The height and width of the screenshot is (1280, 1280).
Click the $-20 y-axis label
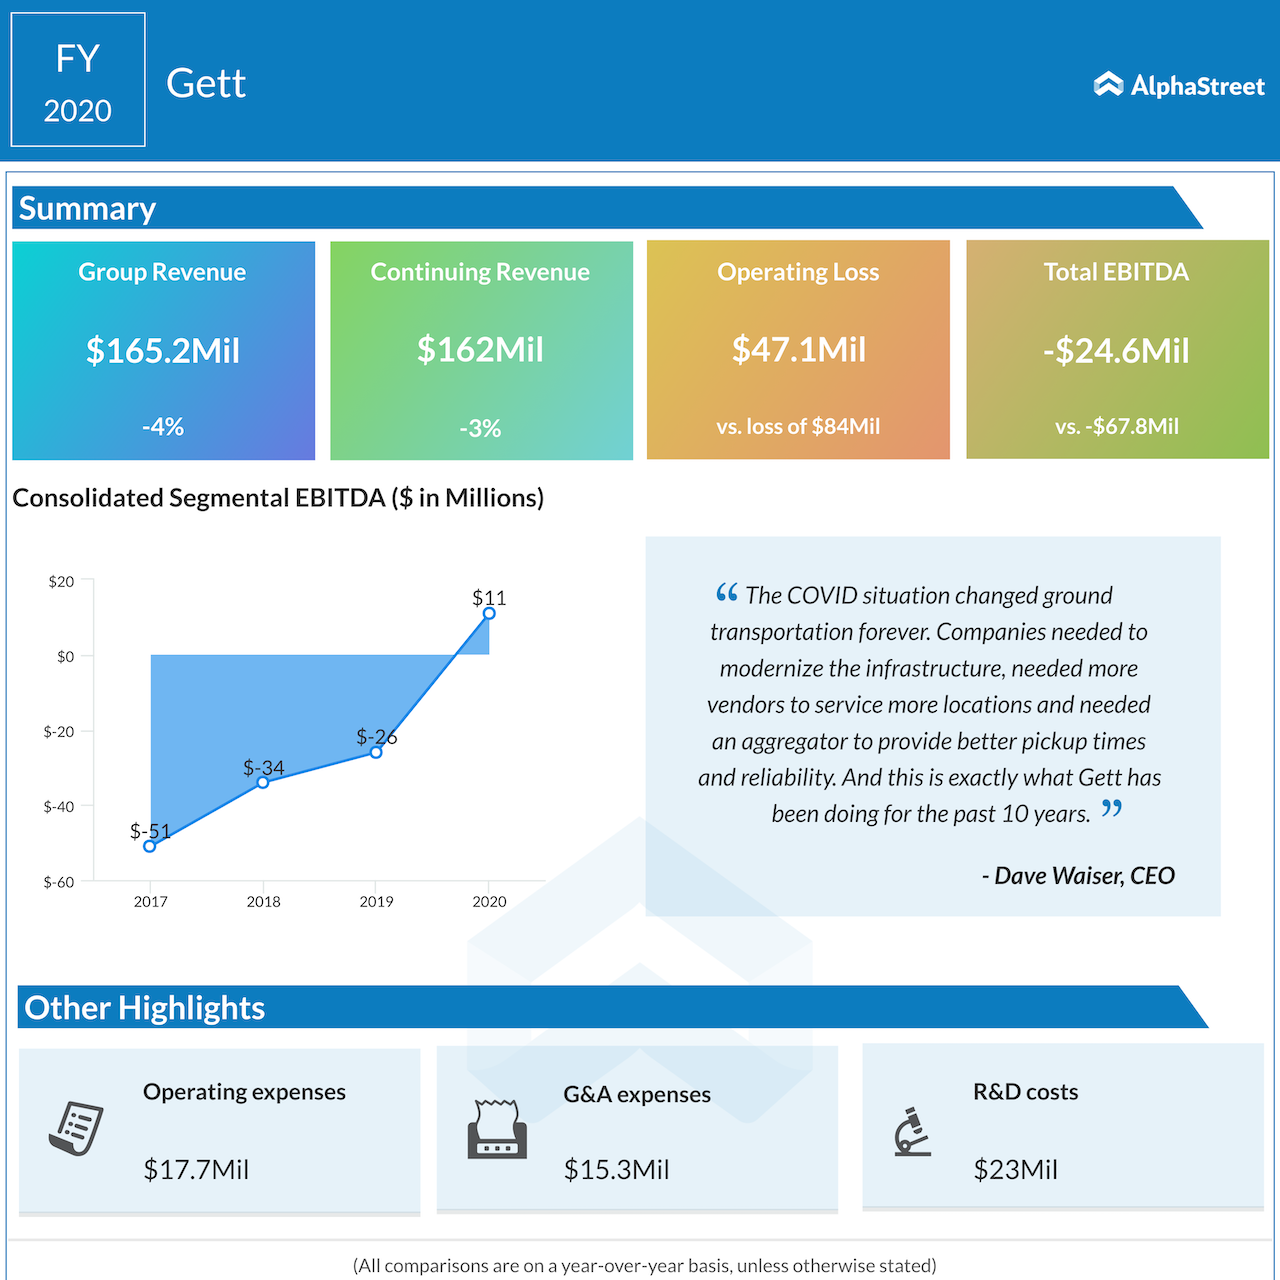pos(59,731)
